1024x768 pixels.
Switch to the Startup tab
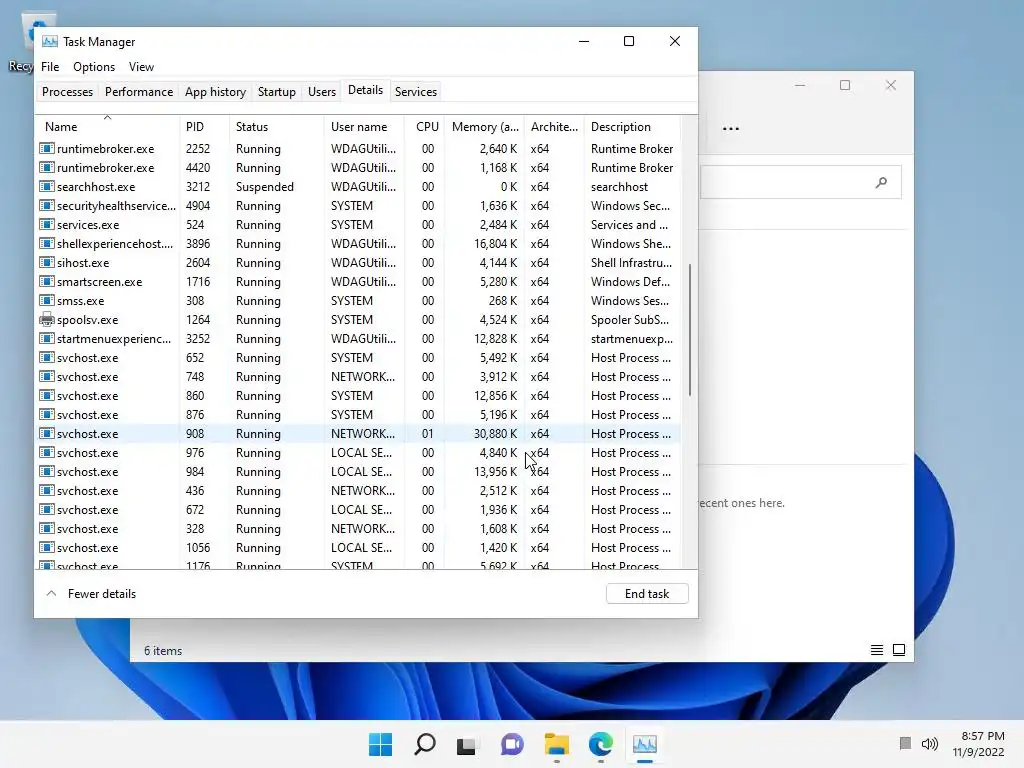276,92
